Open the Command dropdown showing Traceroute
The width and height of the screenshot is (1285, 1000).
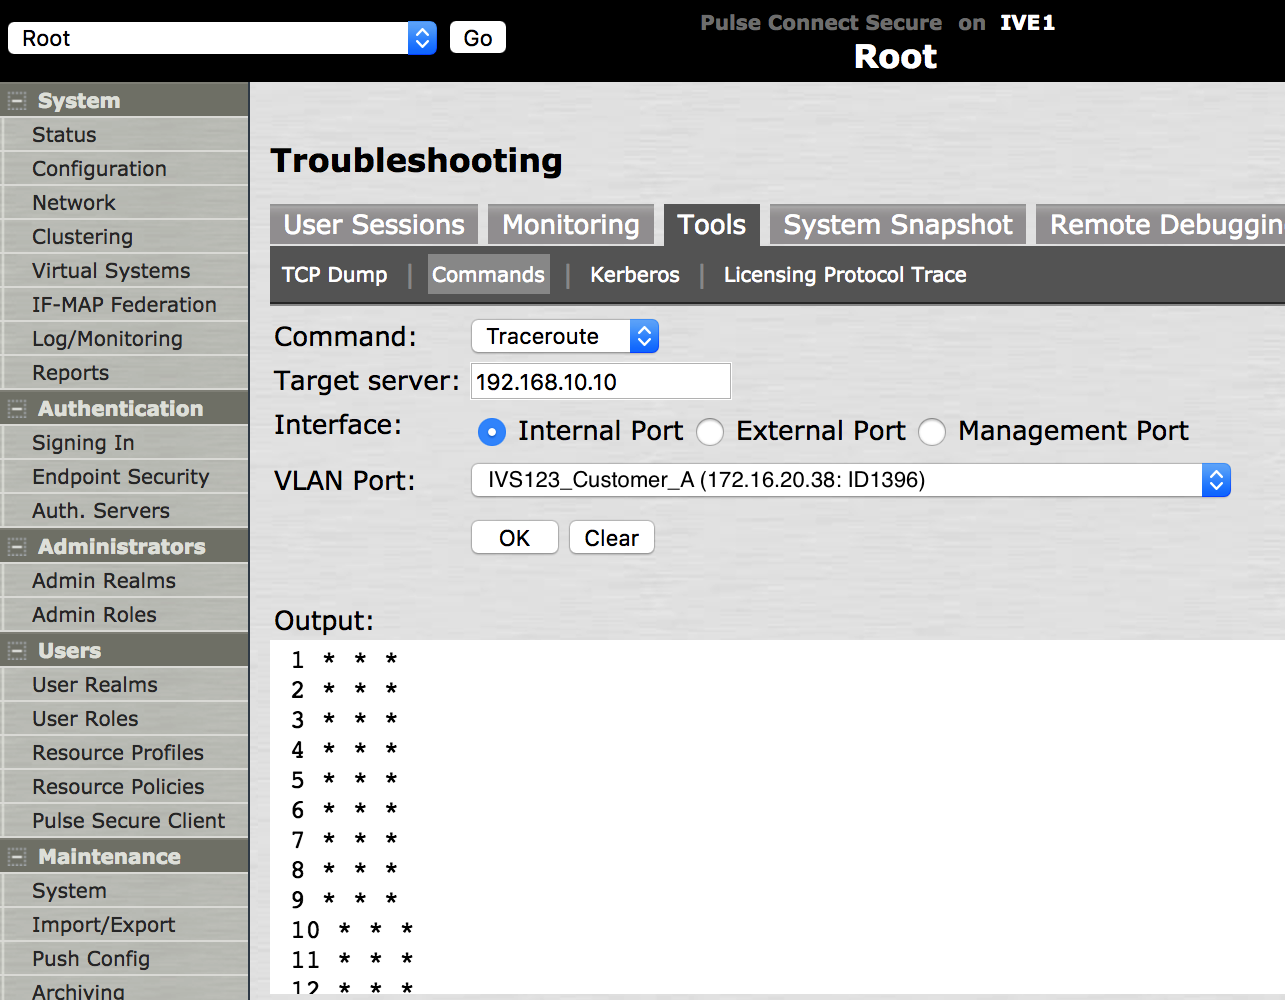tap(564, 337)
